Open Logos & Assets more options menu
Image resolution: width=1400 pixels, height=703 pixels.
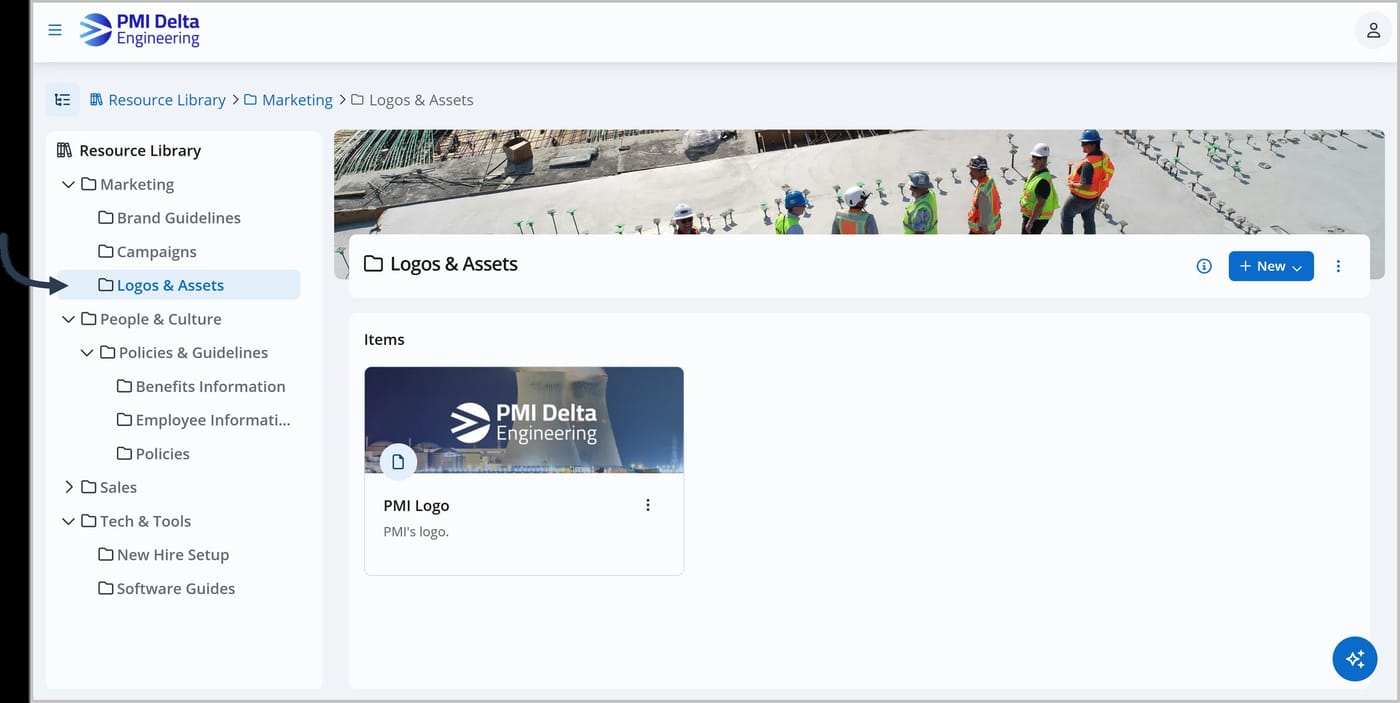point(1338,266)
